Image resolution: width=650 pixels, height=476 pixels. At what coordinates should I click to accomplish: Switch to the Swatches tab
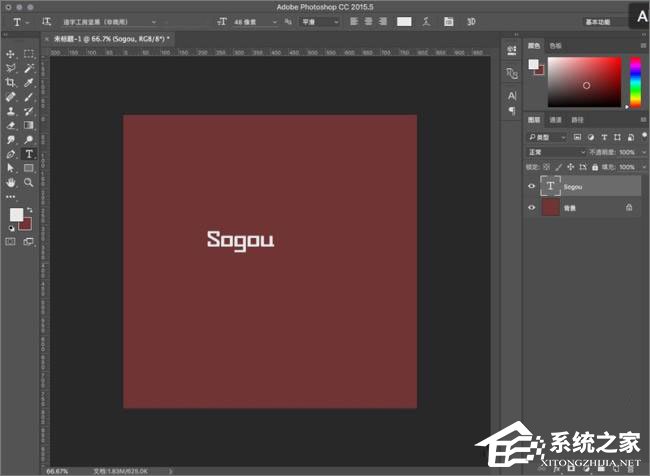coord(555,46)
